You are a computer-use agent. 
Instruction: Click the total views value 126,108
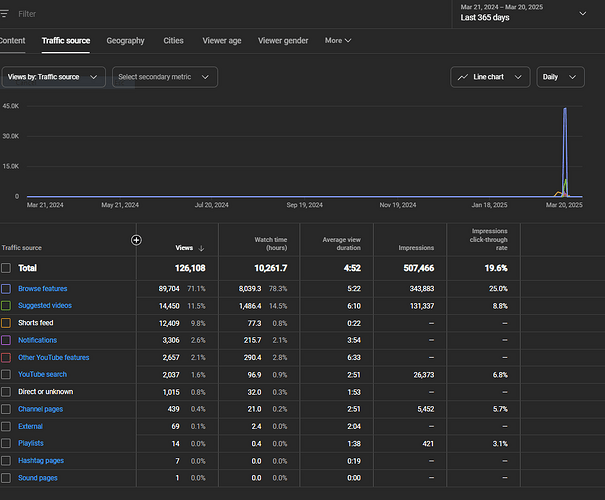tap(190, 268)
